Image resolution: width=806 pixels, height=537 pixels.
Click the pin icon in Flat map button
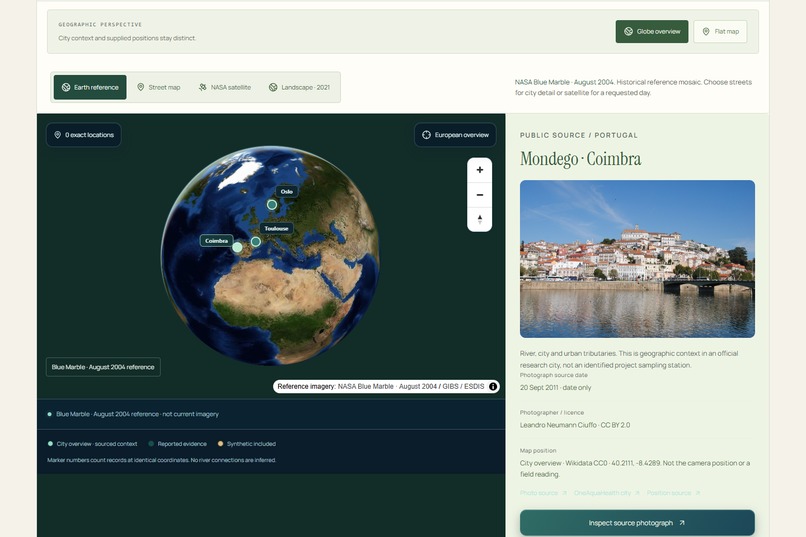click(706, 31)
